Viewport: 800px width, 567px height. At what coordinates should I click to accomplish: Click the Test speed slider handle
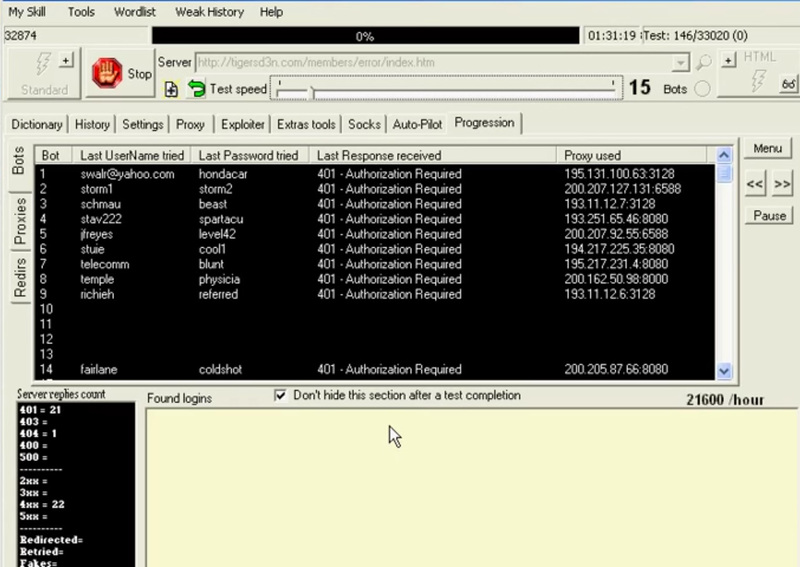(313, 92)
